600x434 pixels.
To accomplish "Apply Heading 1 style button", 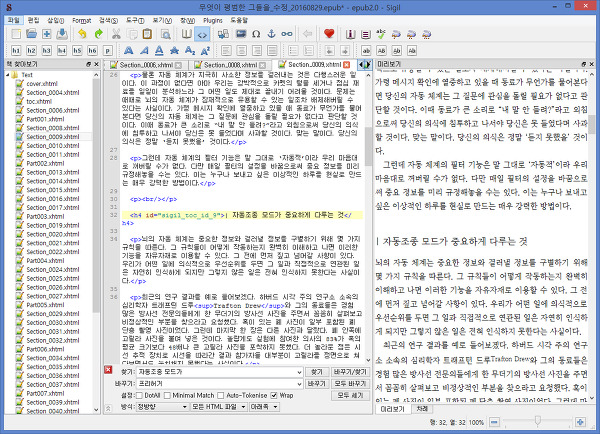I will [x=16, y=51].
